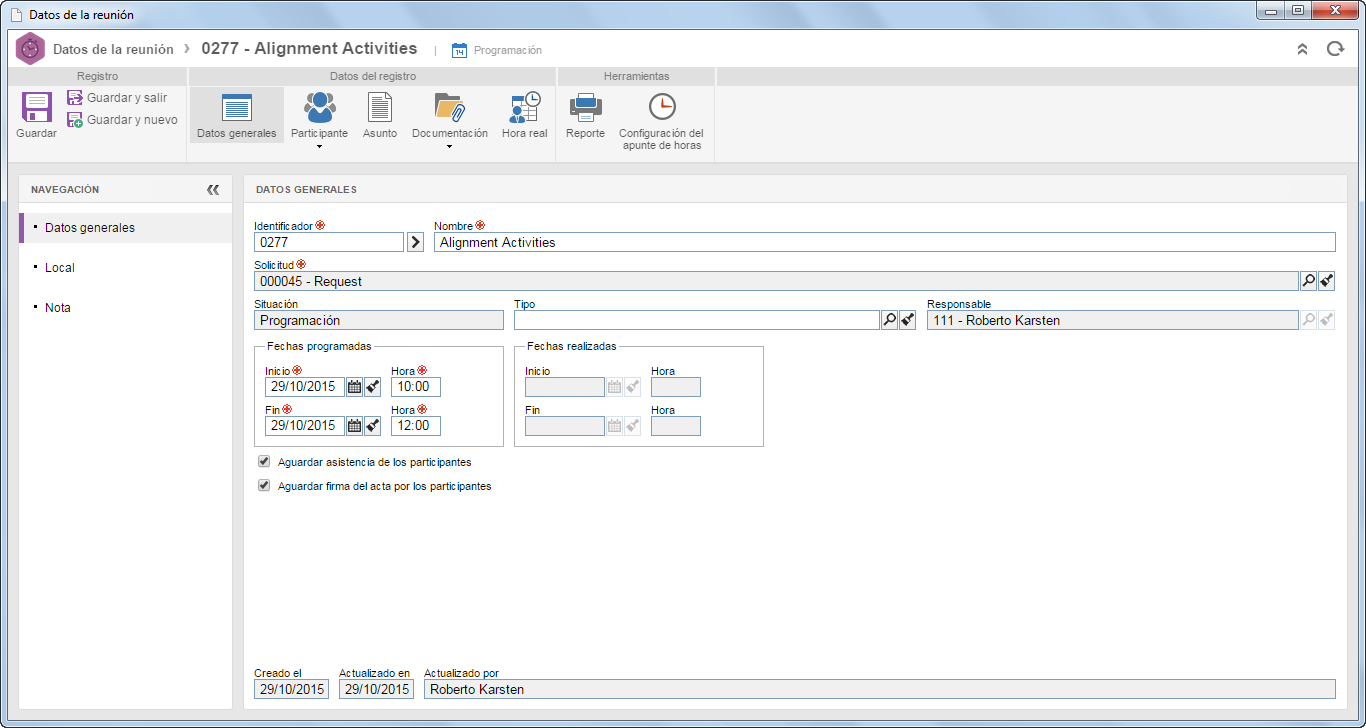This screenshot has width=1366, height=728.
Task: Click the document icon in title bar
Action: coord(16,15)
